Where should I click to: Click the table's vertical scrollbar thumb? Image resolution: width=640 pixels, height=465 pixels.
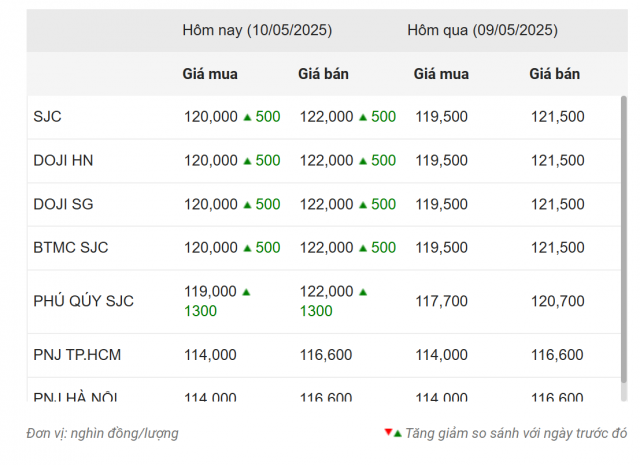point(624,239)
